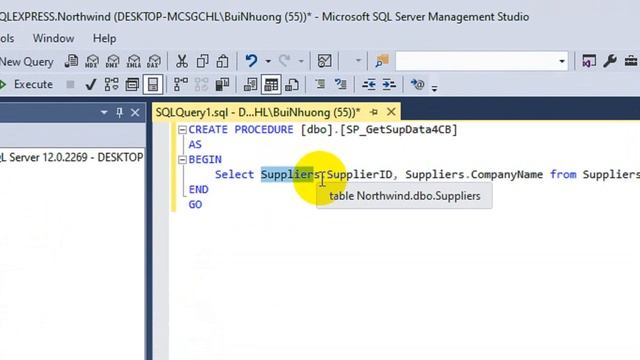Click the AS keyword line
This screenshot has width=640, height=360.
[195, 144]
